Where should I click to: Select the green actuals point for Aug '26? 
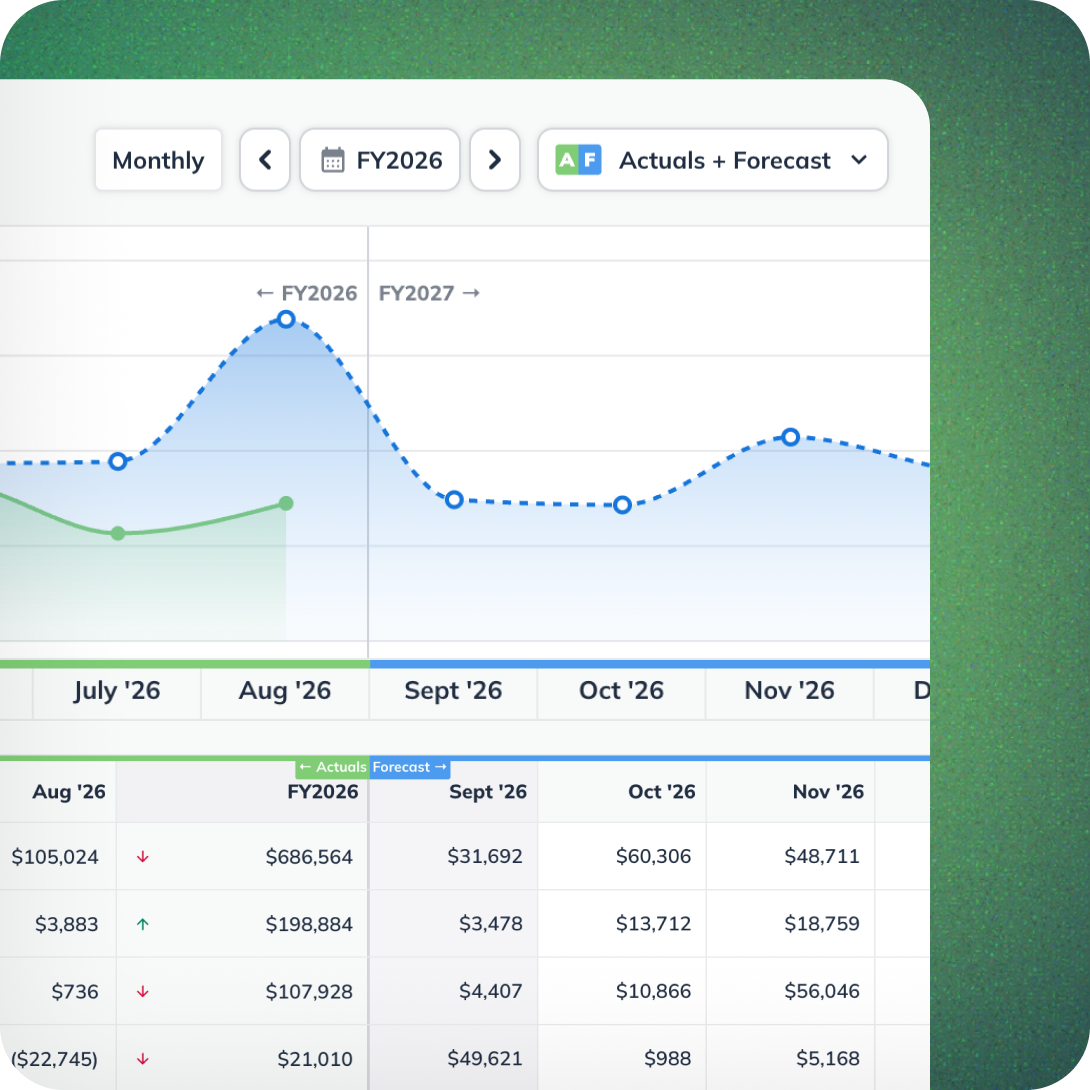(286, 503)
